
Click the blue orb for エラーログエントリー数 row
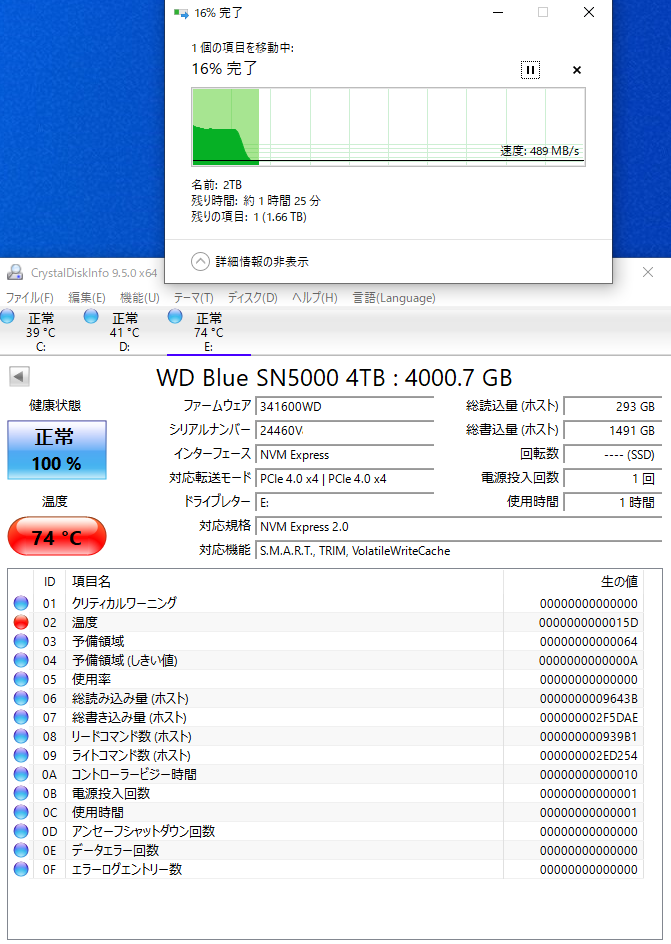point(21,869)
